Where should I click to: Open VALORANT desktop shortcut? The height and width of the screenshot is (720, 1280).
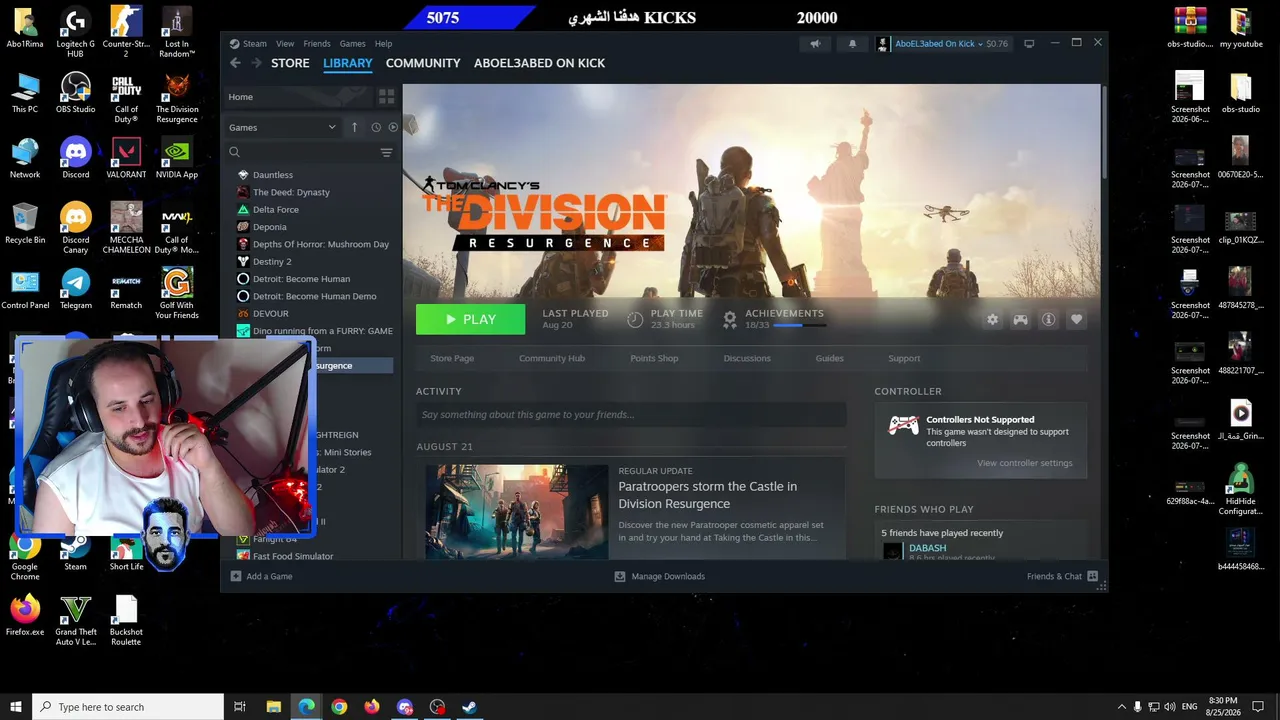point(126,158)
